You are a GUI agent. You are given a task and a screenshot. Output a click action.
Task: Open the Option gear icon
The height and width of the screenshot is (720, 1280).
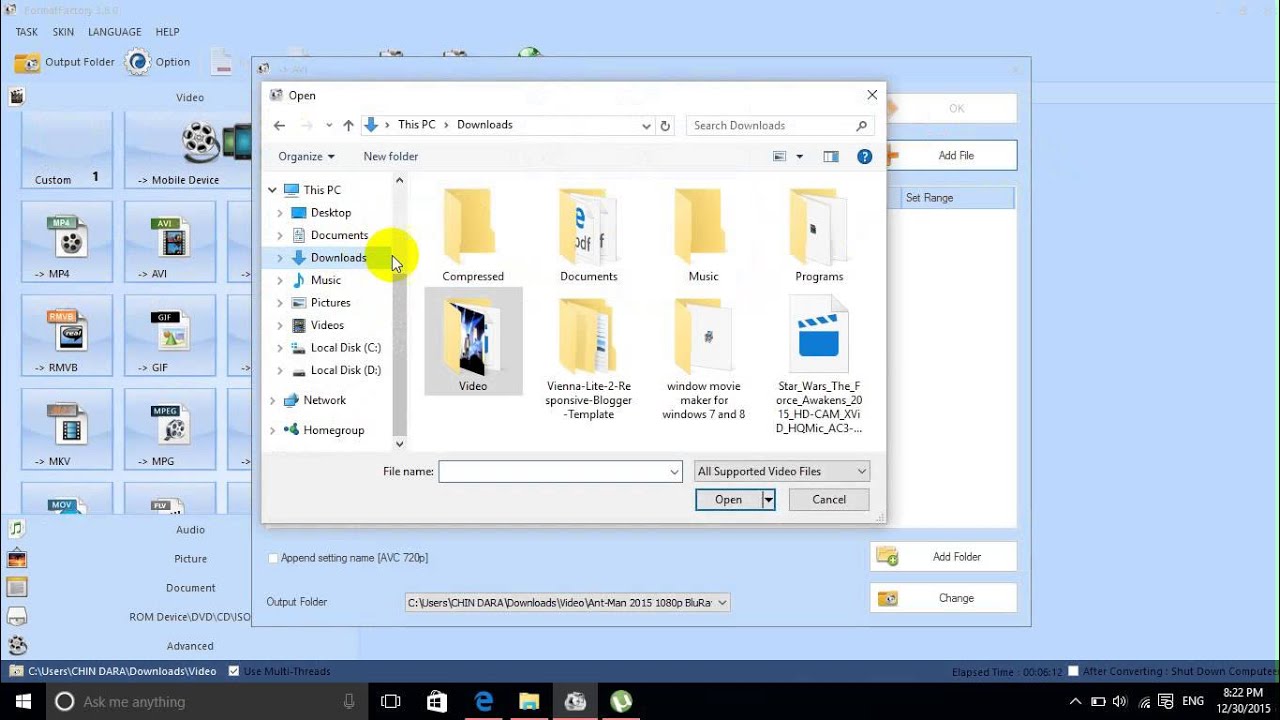(x=137, y=62)
